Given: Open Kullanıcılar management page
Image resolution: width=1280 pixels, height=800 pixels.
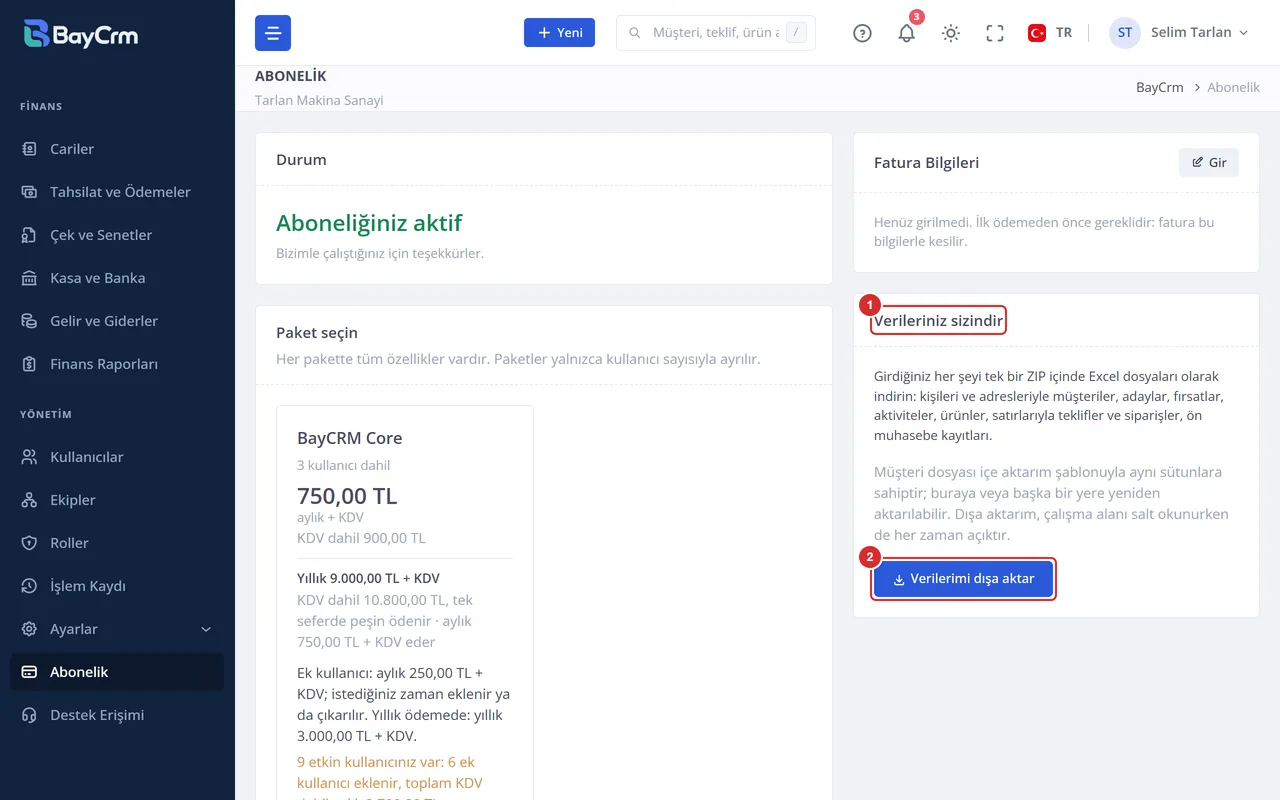Looking at the screenshot, I should click(x=117, y=457).
